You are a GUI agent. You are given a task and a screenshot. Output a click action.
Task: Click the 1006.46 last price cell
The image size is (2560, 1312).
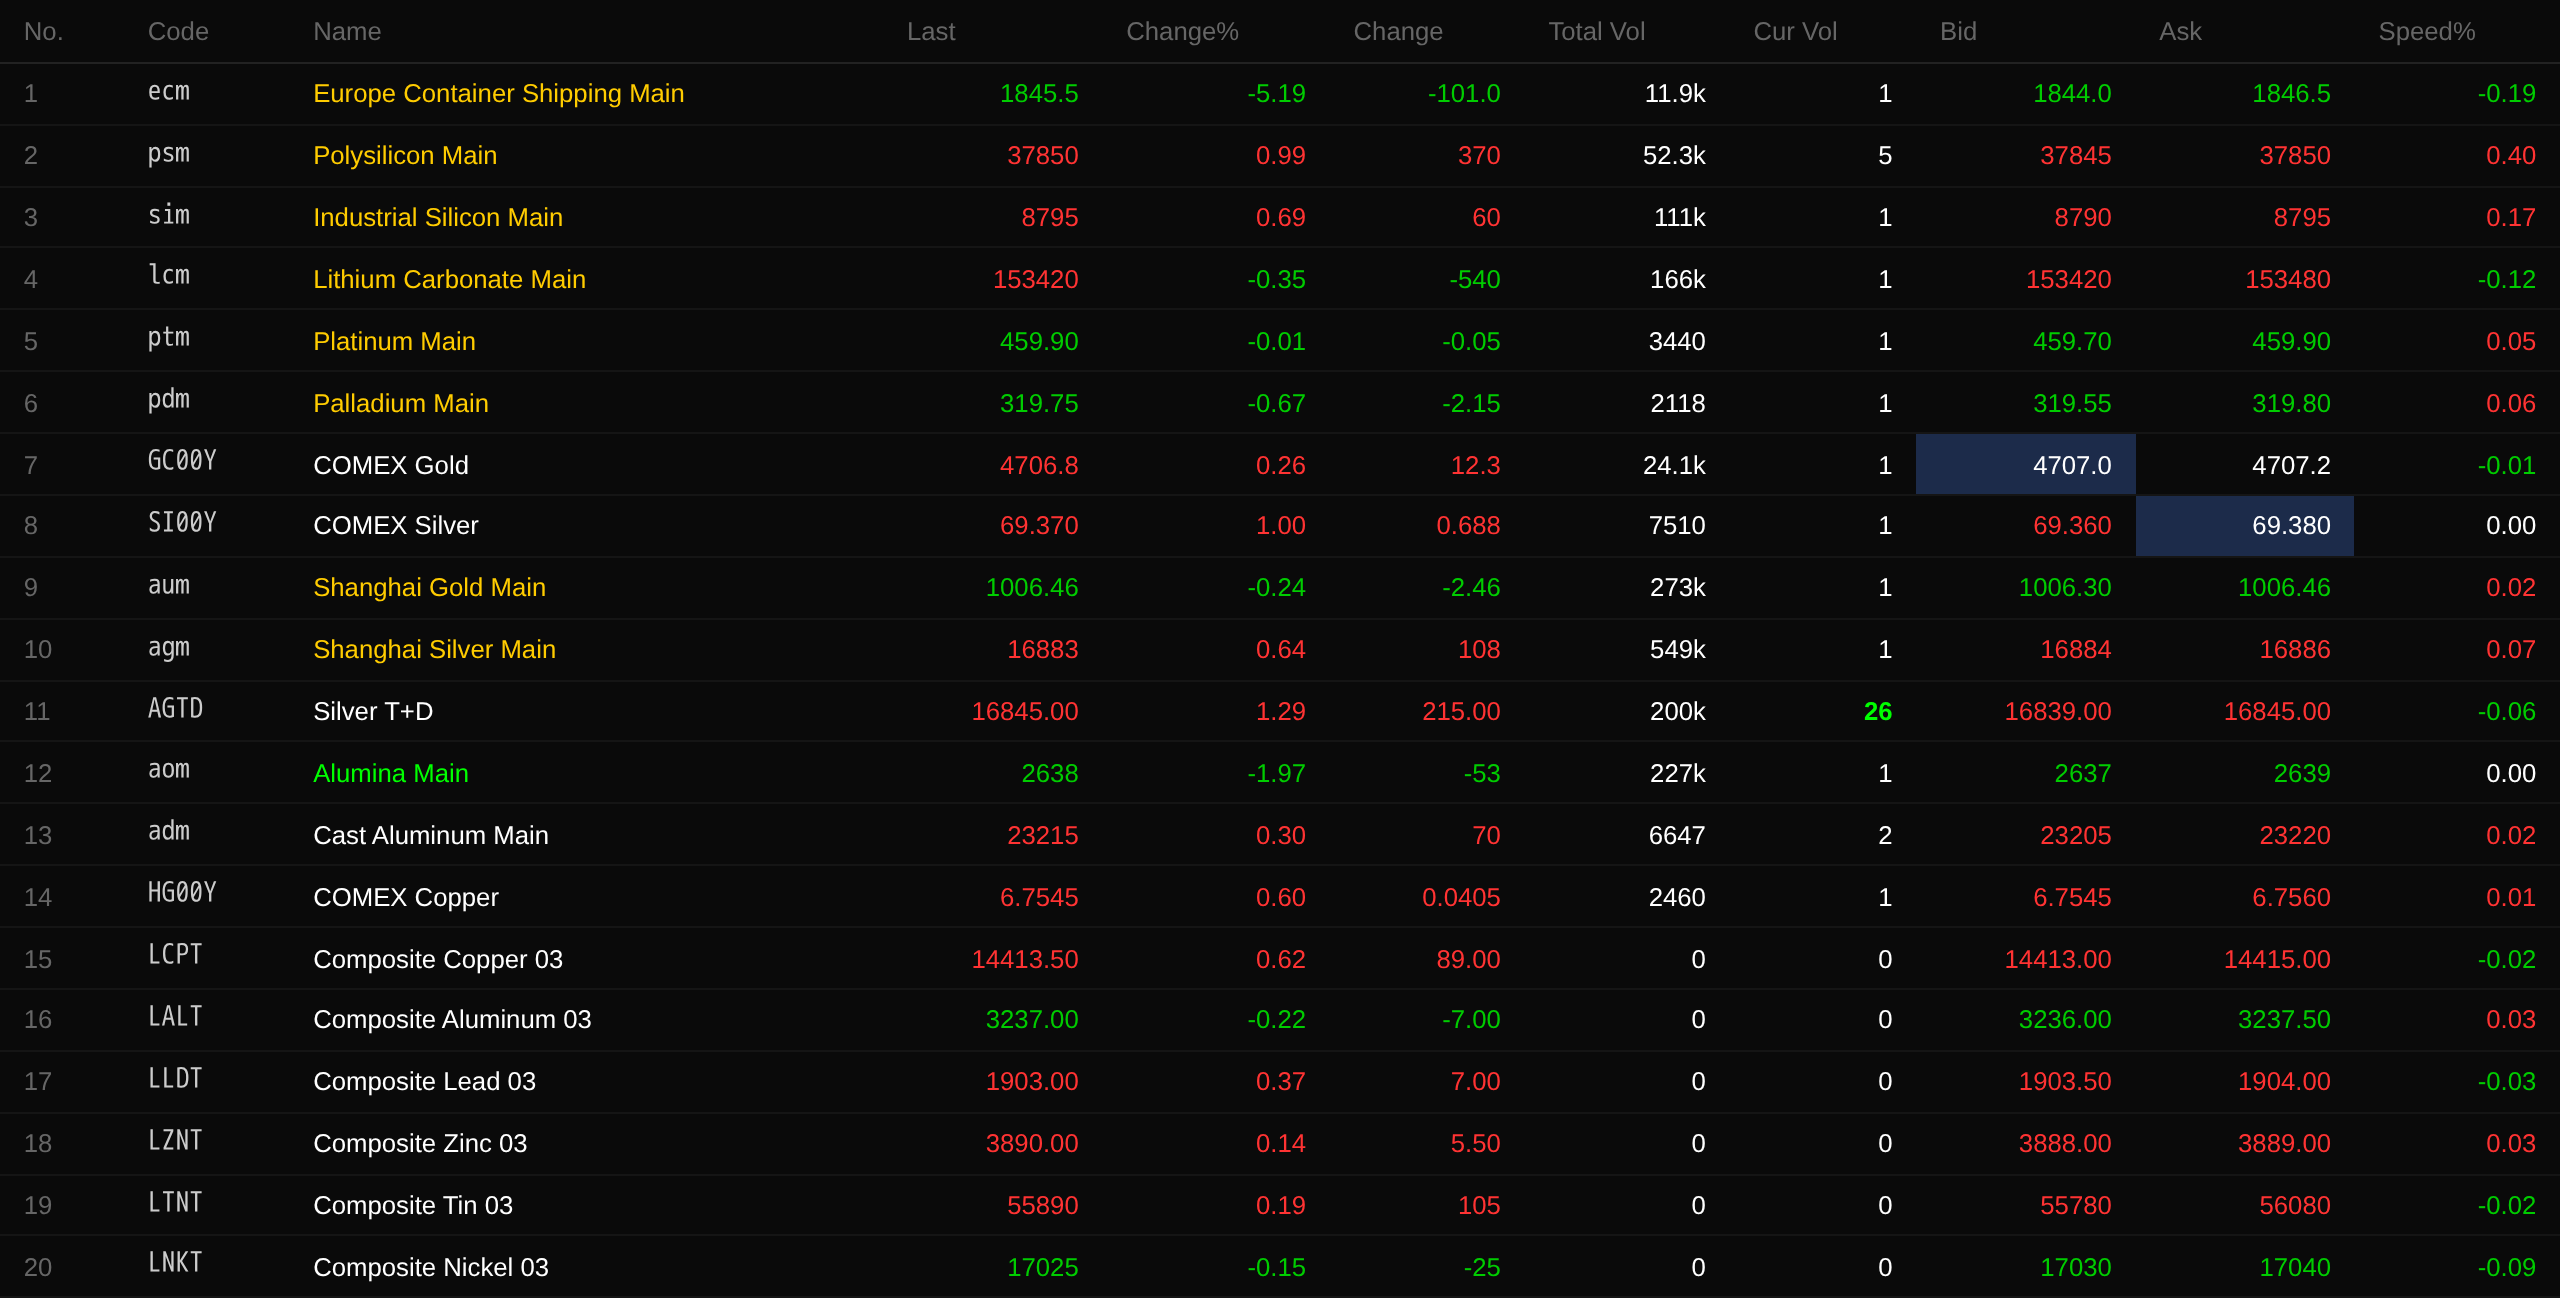click(x=1032, y=588)
